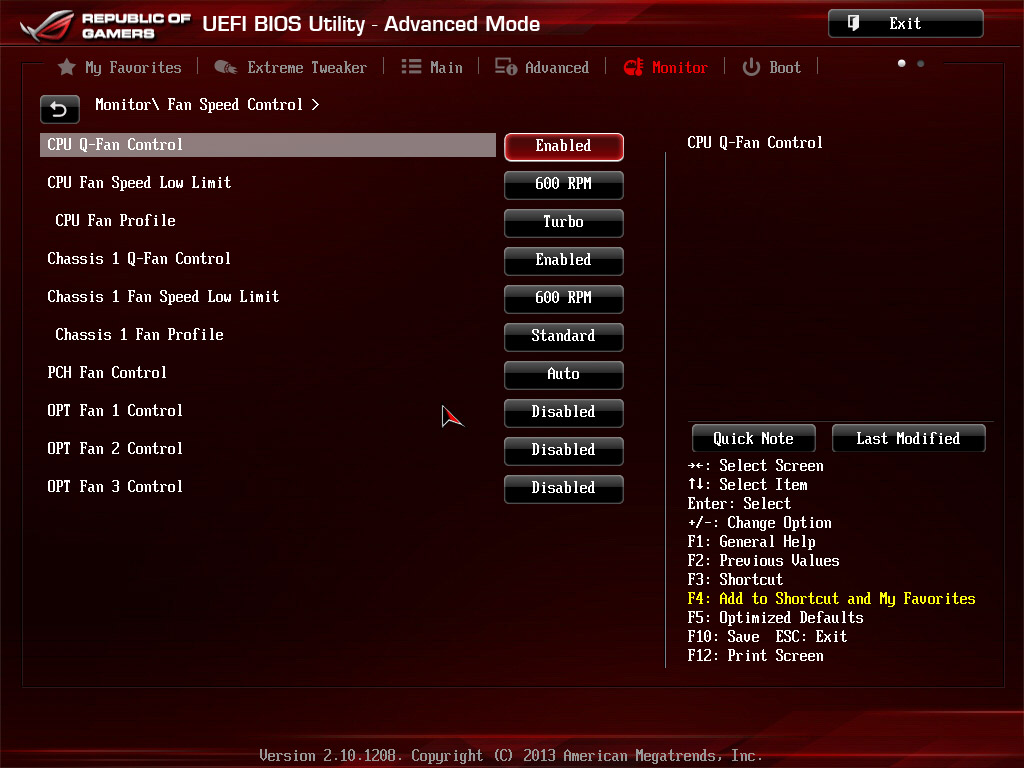Change Chassis 1 Q-Fan Control Enabled value

click(564, 261)
